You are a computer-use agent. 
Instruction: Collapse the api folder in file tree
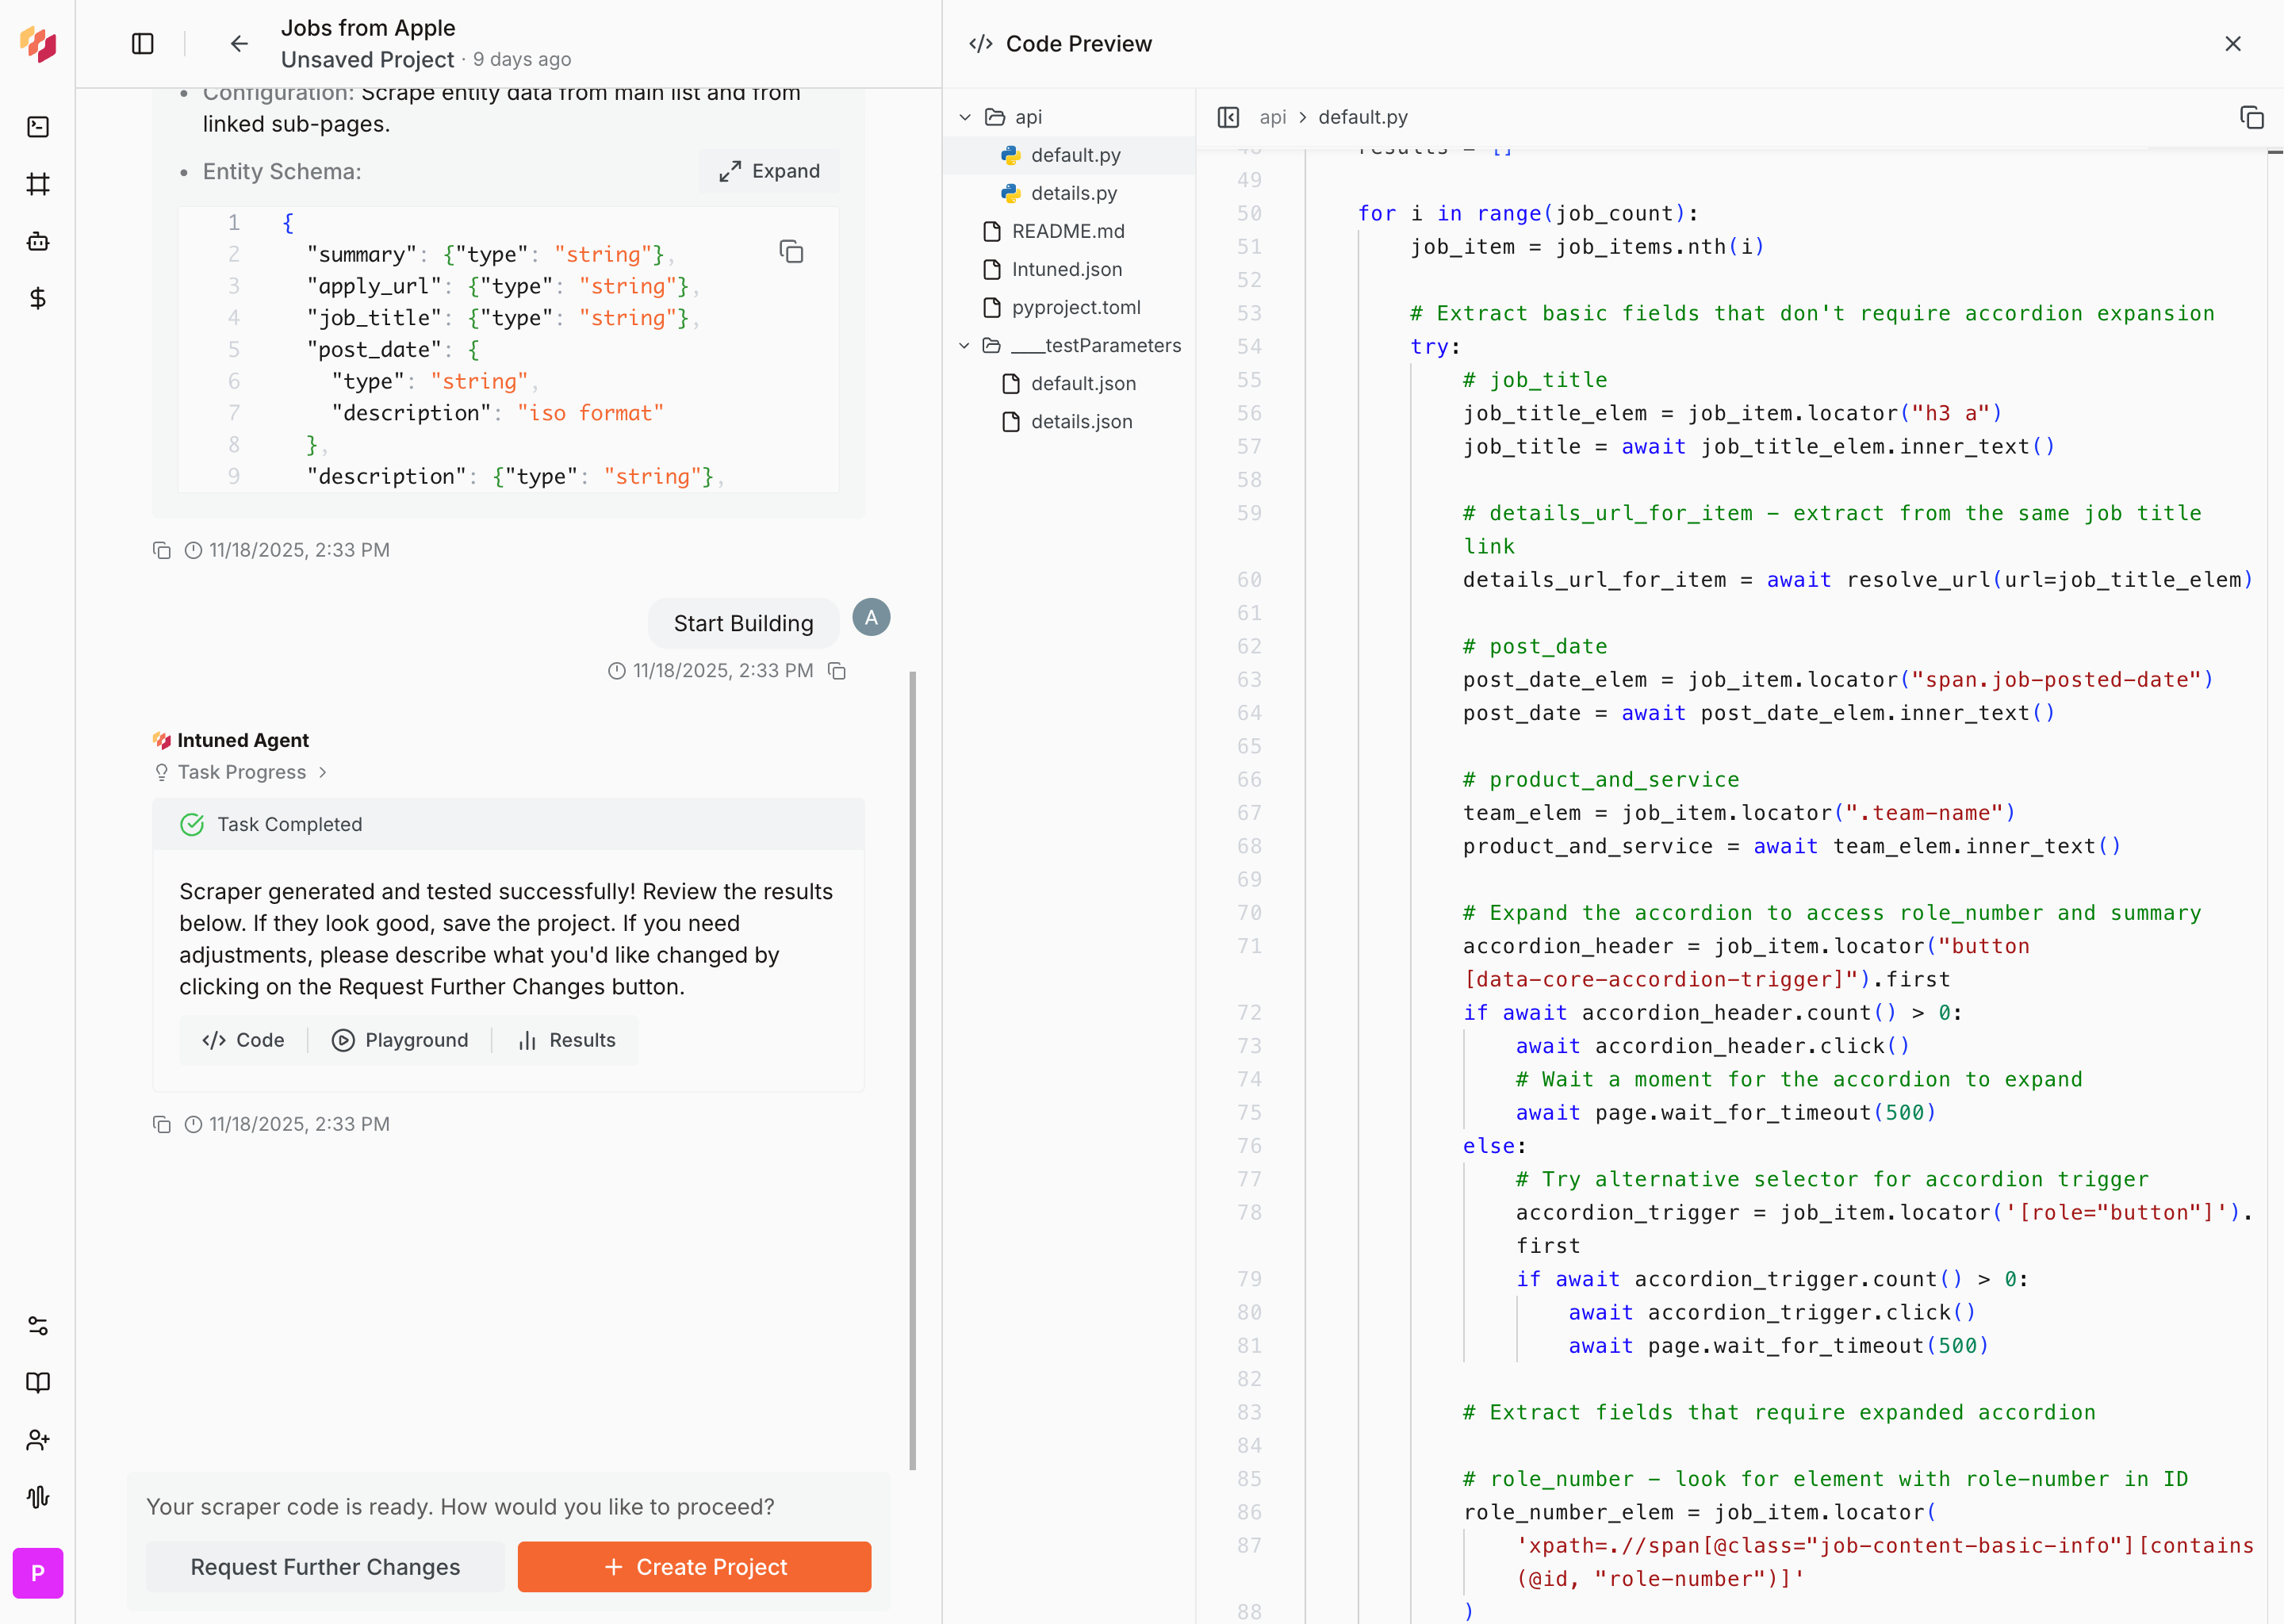pyautogui.click(x=965, y=117)
